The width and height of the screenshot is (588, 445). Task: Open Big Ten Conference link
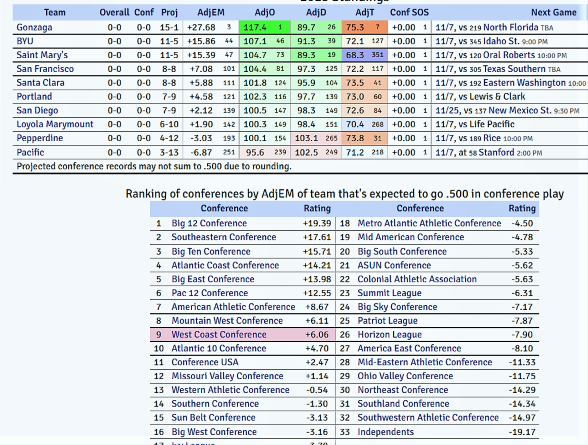(211, 252)
